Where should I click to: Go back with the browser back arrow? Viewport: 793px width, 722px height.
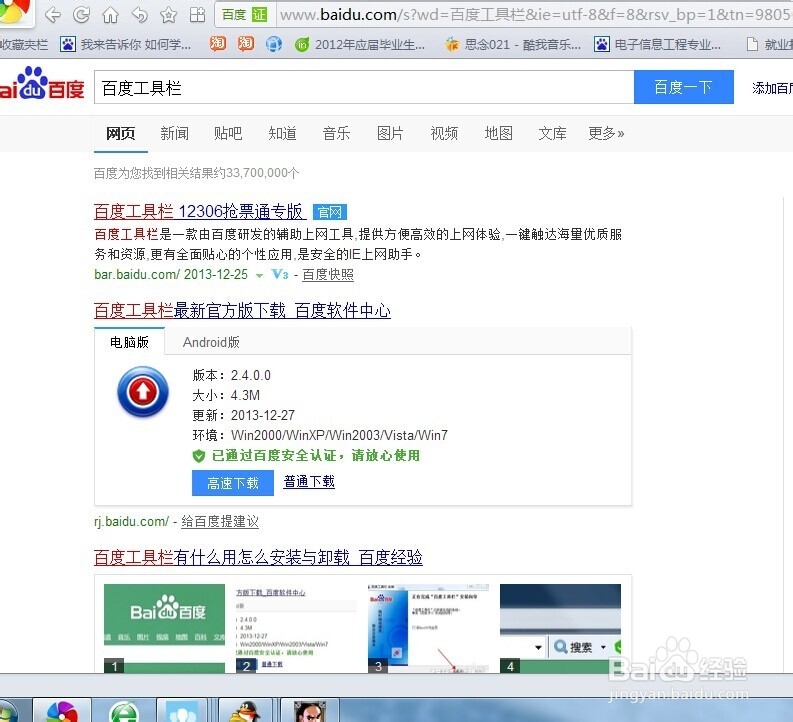[x=53, y=15]
